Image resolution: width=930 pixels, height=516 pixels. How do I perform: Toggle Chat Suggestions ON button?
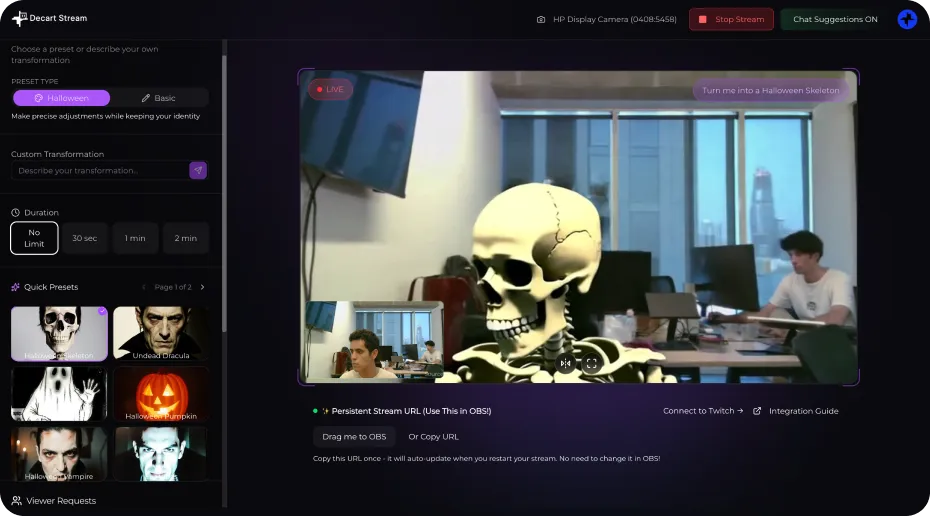[x=835, y=19]
